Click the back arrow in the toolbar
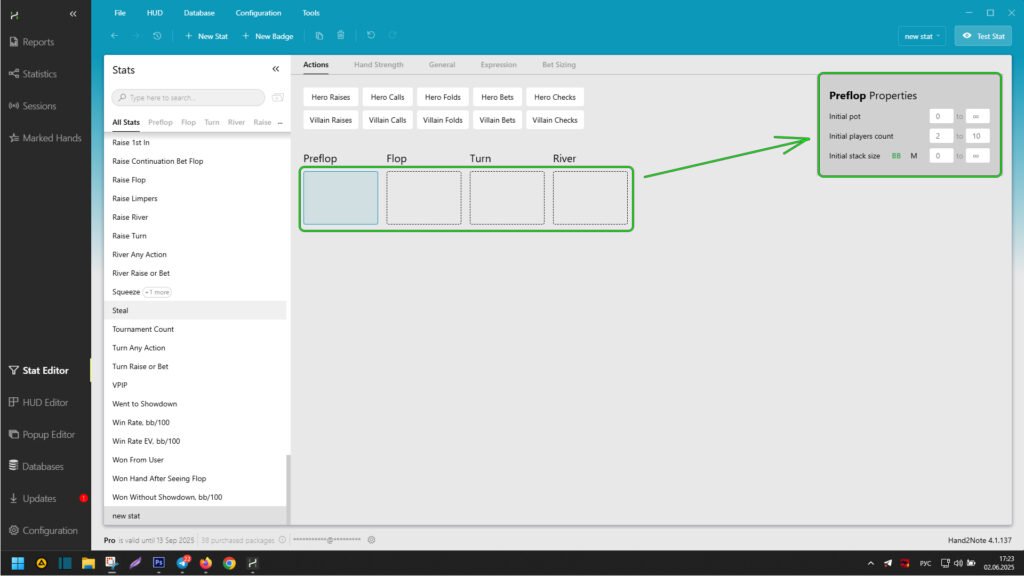 click(x=114, y=36)
